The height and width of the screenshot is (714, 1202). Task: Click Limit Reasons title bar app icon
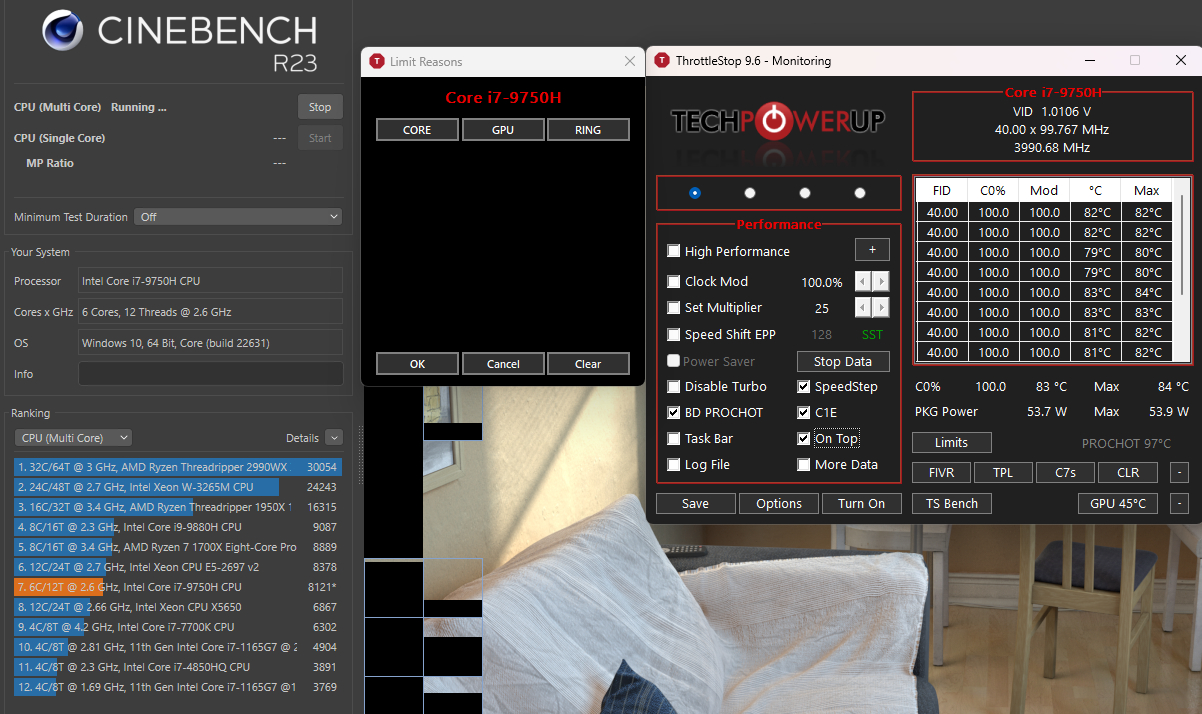coord(377,61)
